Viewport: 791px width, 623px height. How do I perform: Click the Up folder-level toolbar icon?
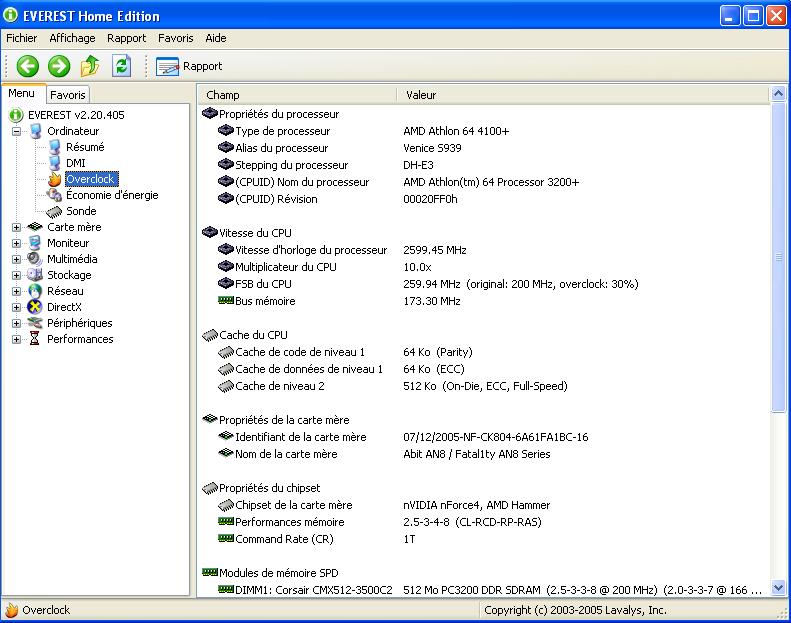coord(90,66)
